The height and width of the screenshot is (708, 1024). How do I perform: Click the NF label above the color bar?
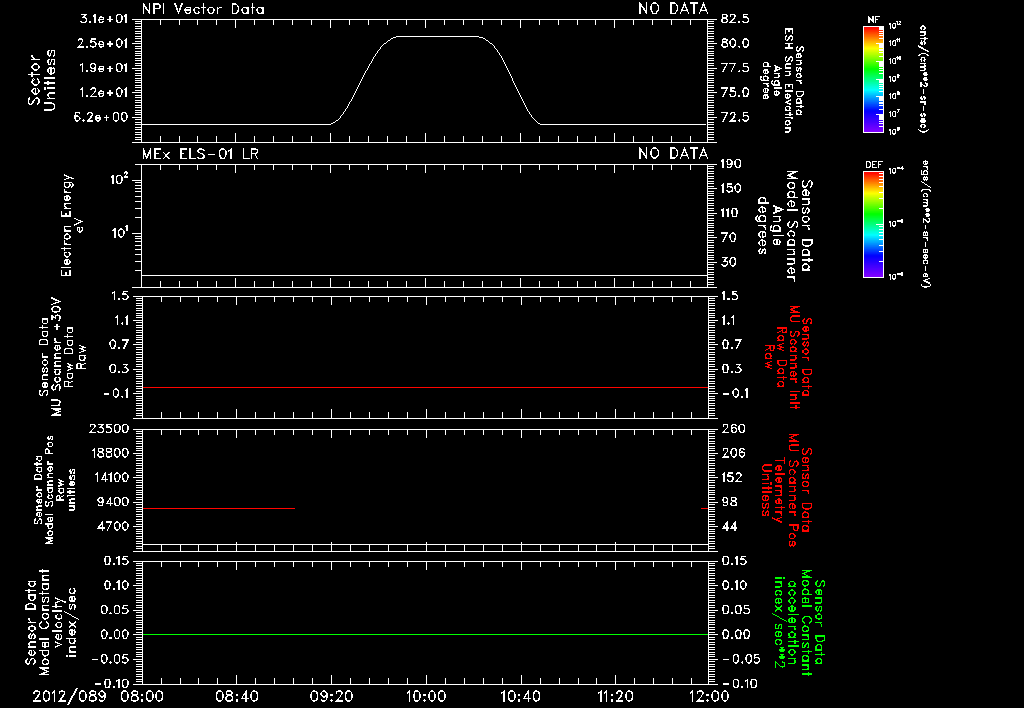pos(873,20)
